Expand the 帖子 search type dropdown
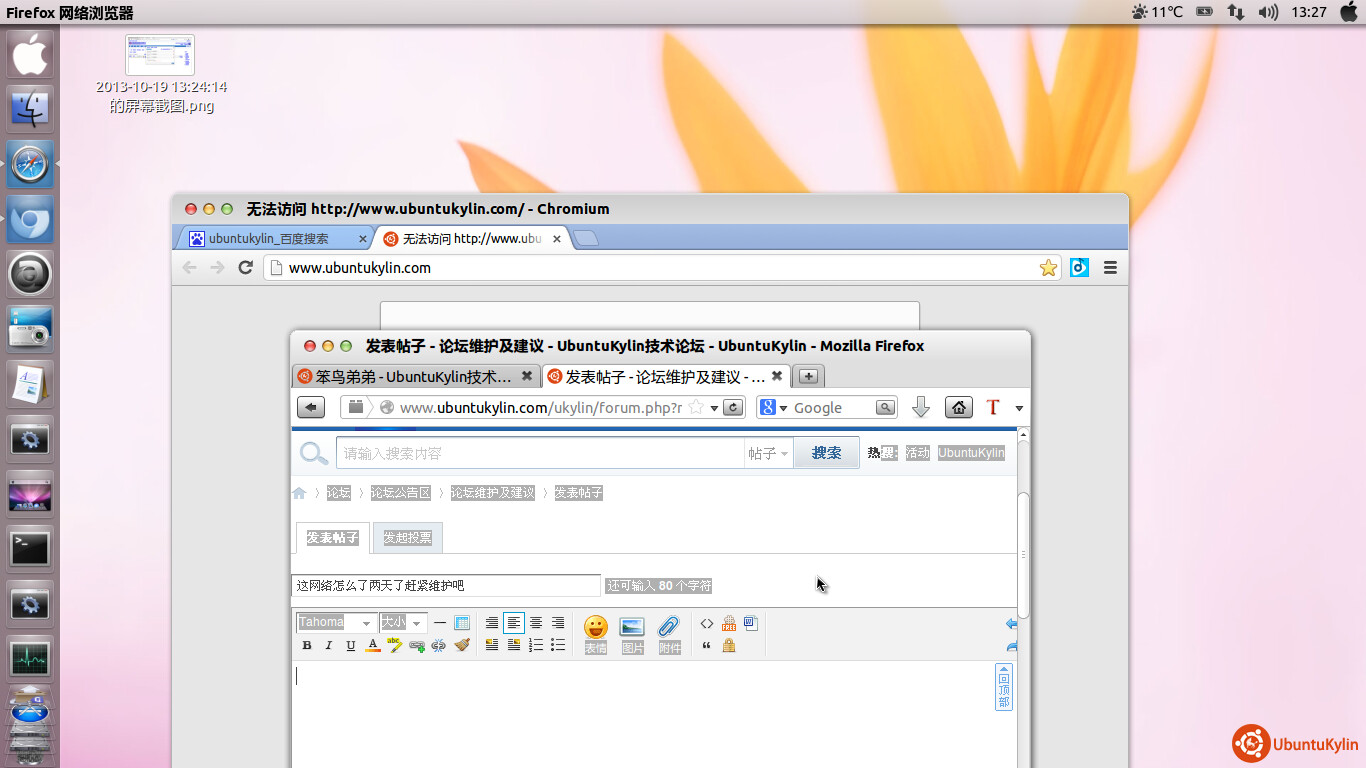 tap(768, 453)
